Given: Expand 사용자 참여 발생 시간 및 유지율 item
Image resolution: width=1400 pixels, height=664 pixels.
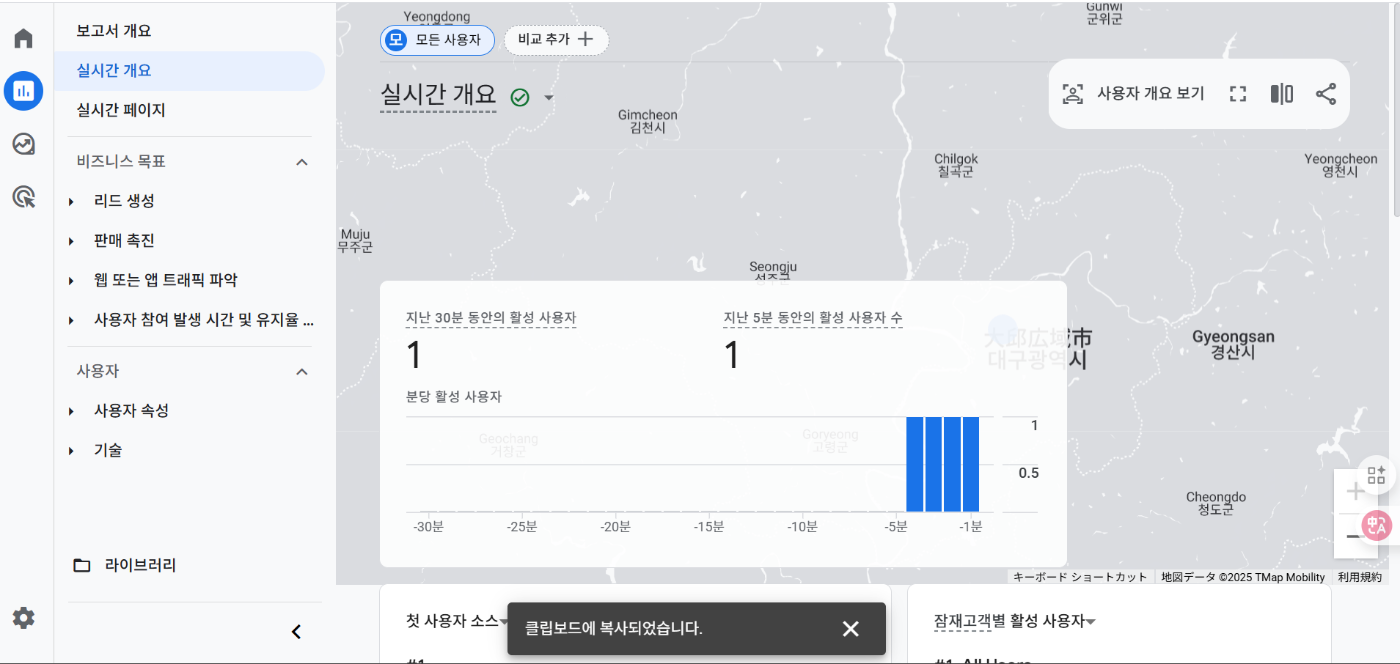Looking at the screenshot, I should pos(72,321).
